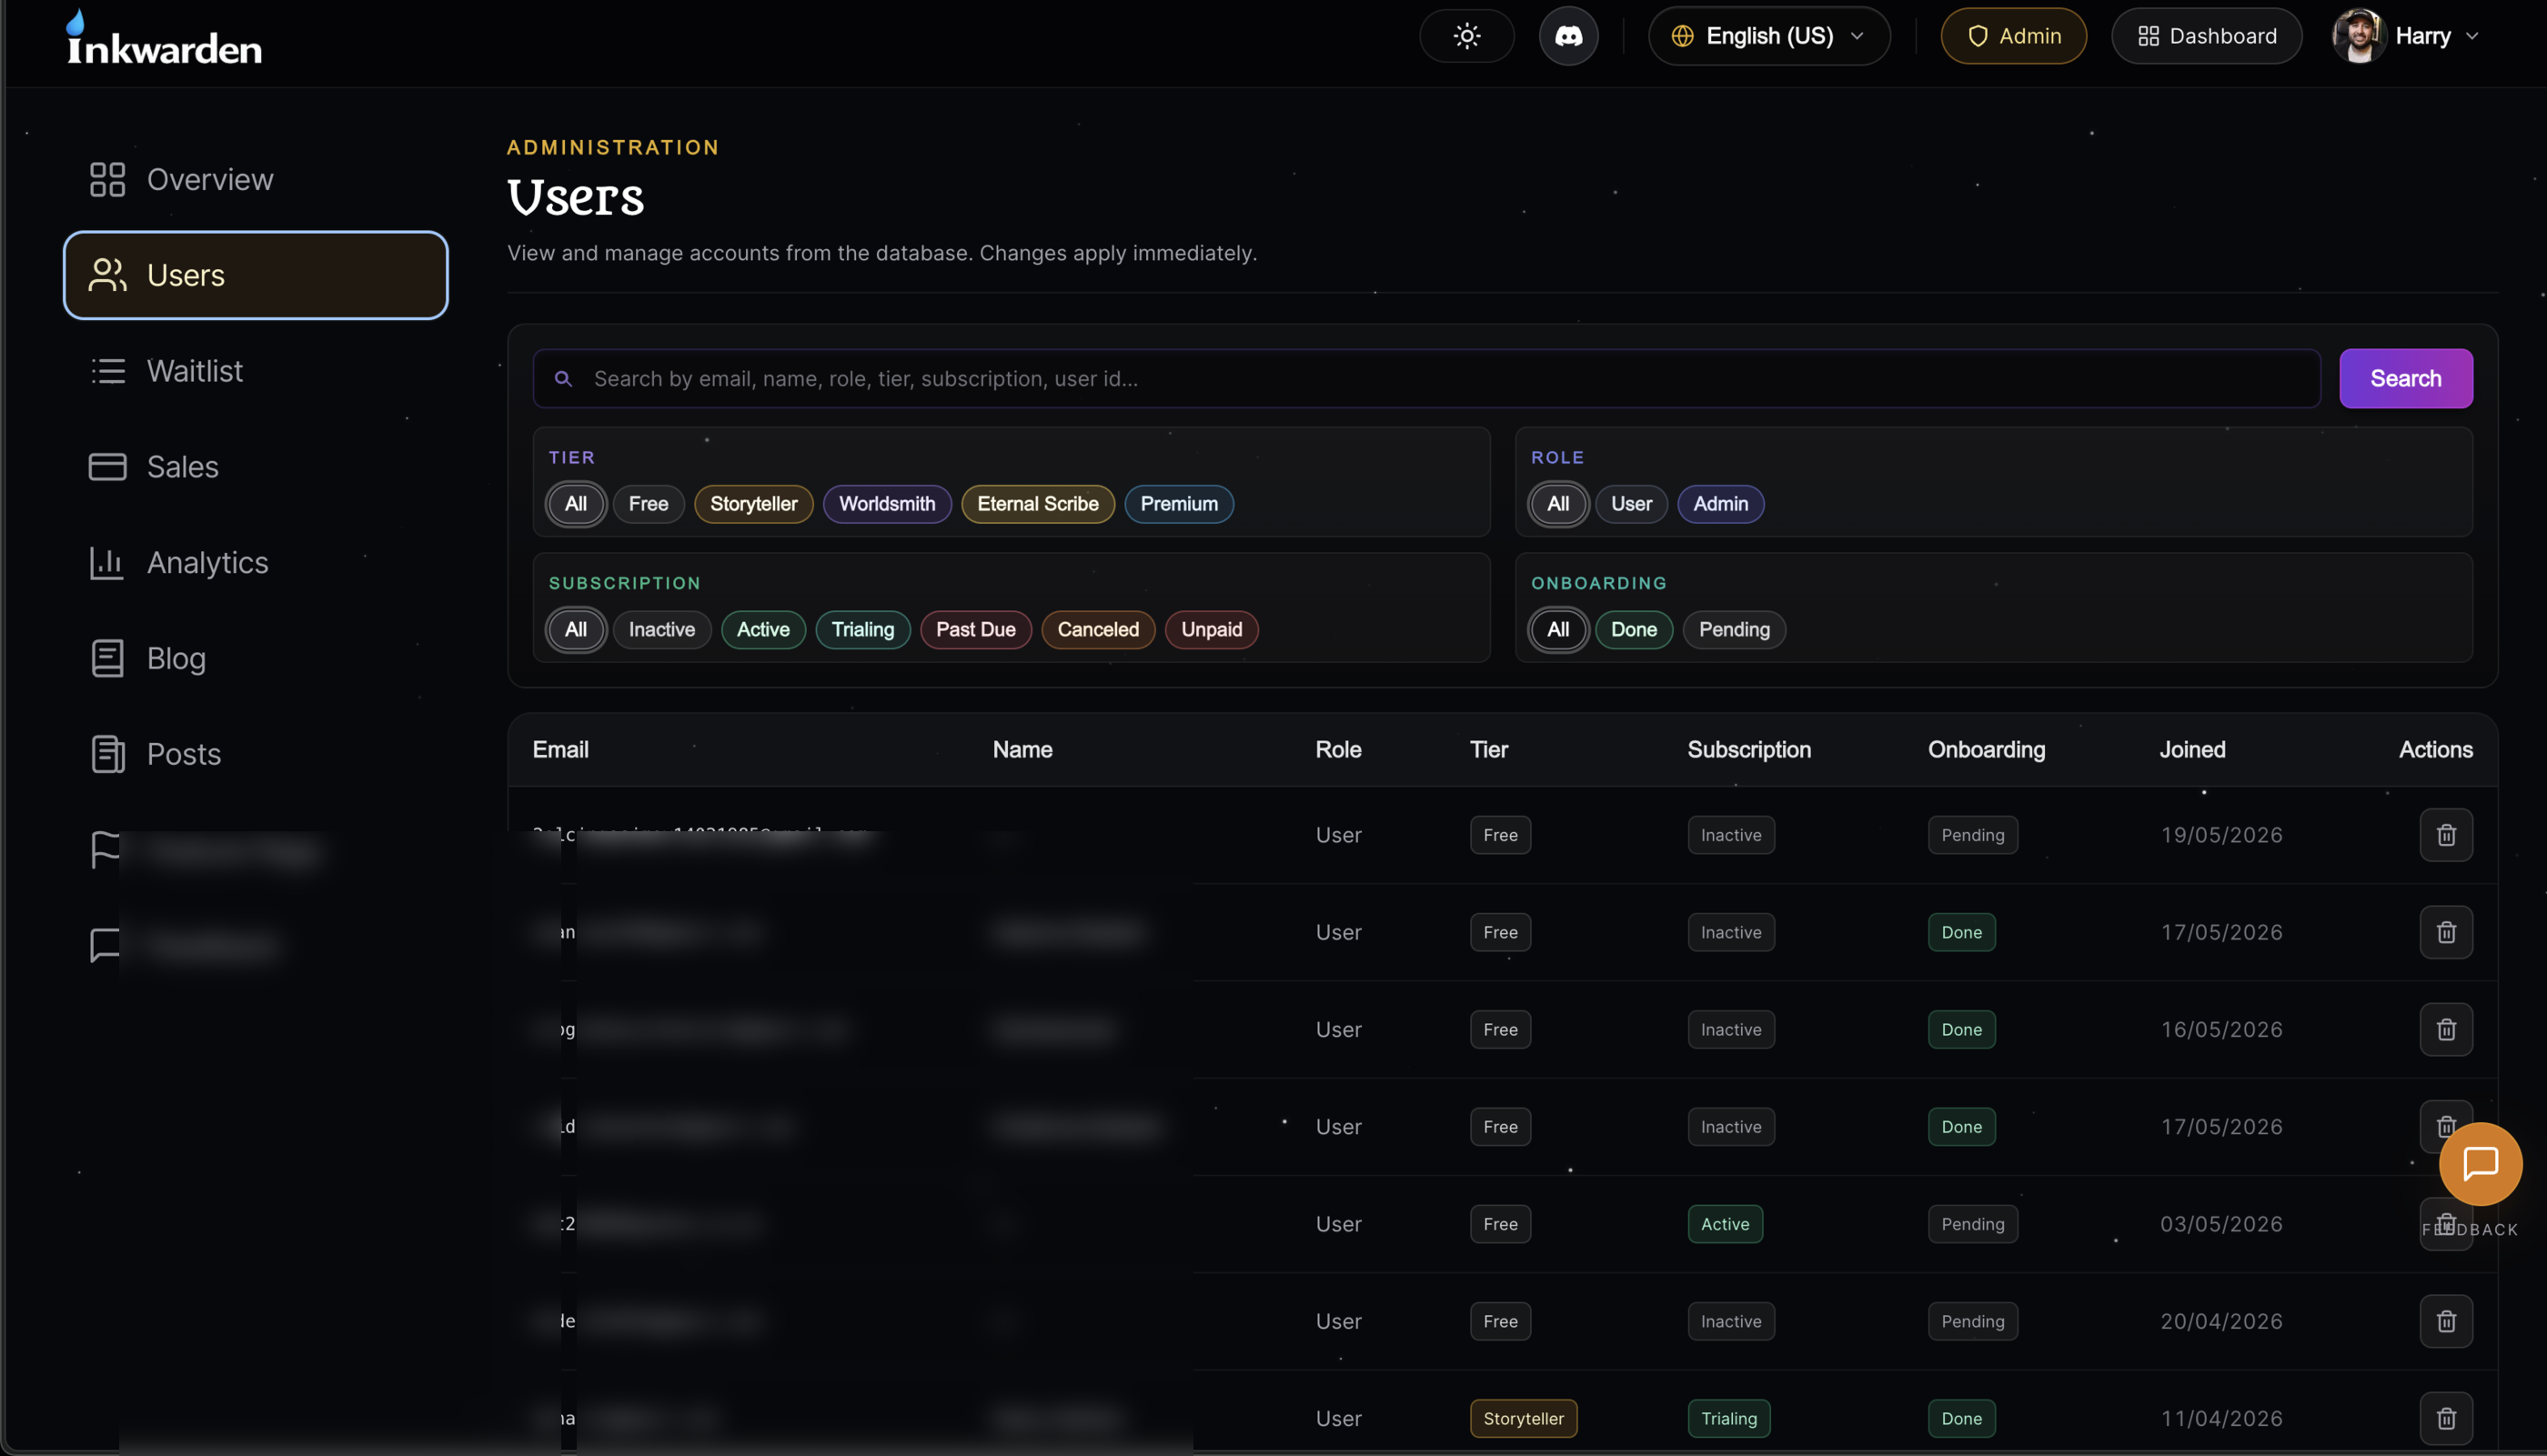Select the All role filter

1558,504
